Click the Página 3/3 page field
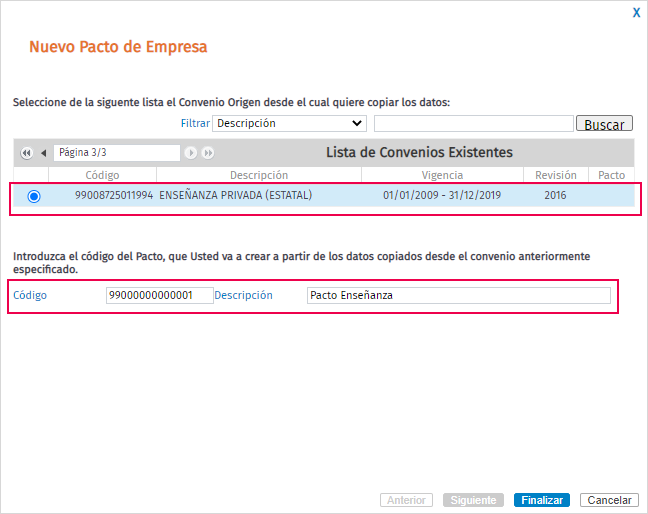Image resolution: width=648 pixels, height=514 pixels. [x=117, y=153]
